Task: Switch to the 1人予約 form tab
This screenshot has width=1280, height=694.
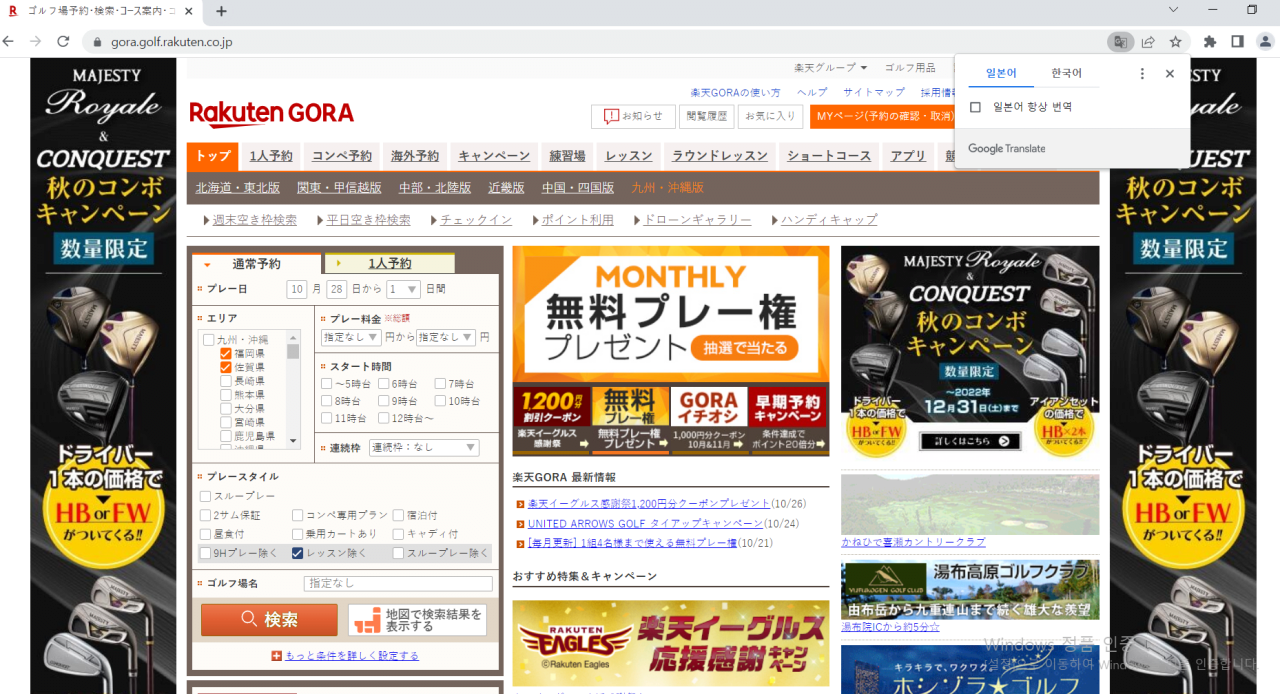Action: coord(390,264)
